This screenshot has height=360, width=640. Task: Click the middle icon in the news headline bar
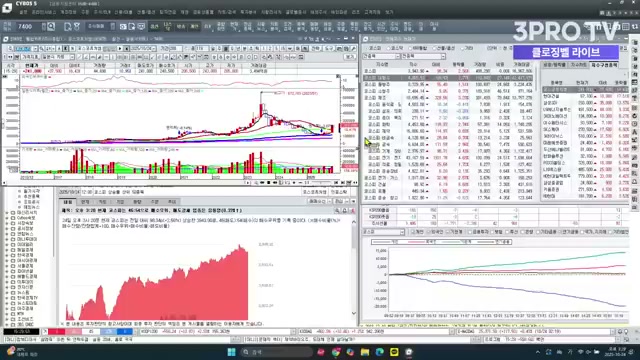[345, 211]
